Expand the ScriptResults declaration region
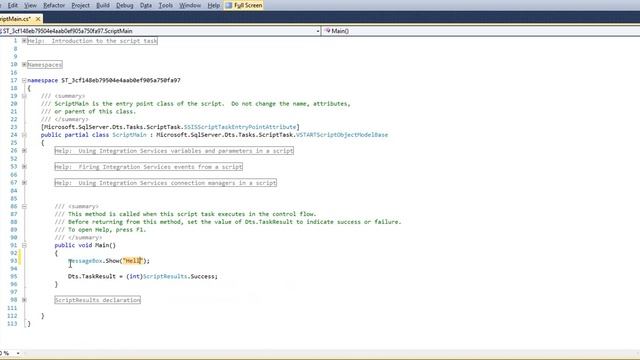This screenshot has width=640, height=360. (24, 300)
